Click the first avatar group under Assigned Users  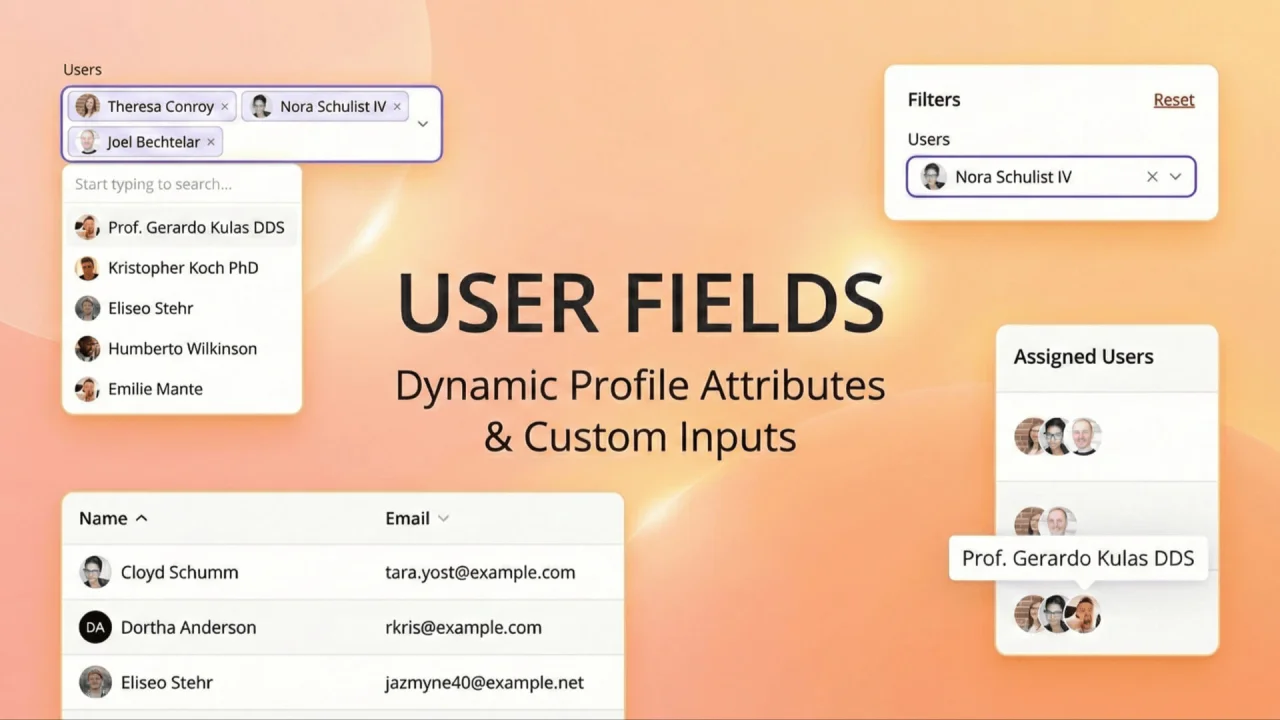click(1057, 435)
